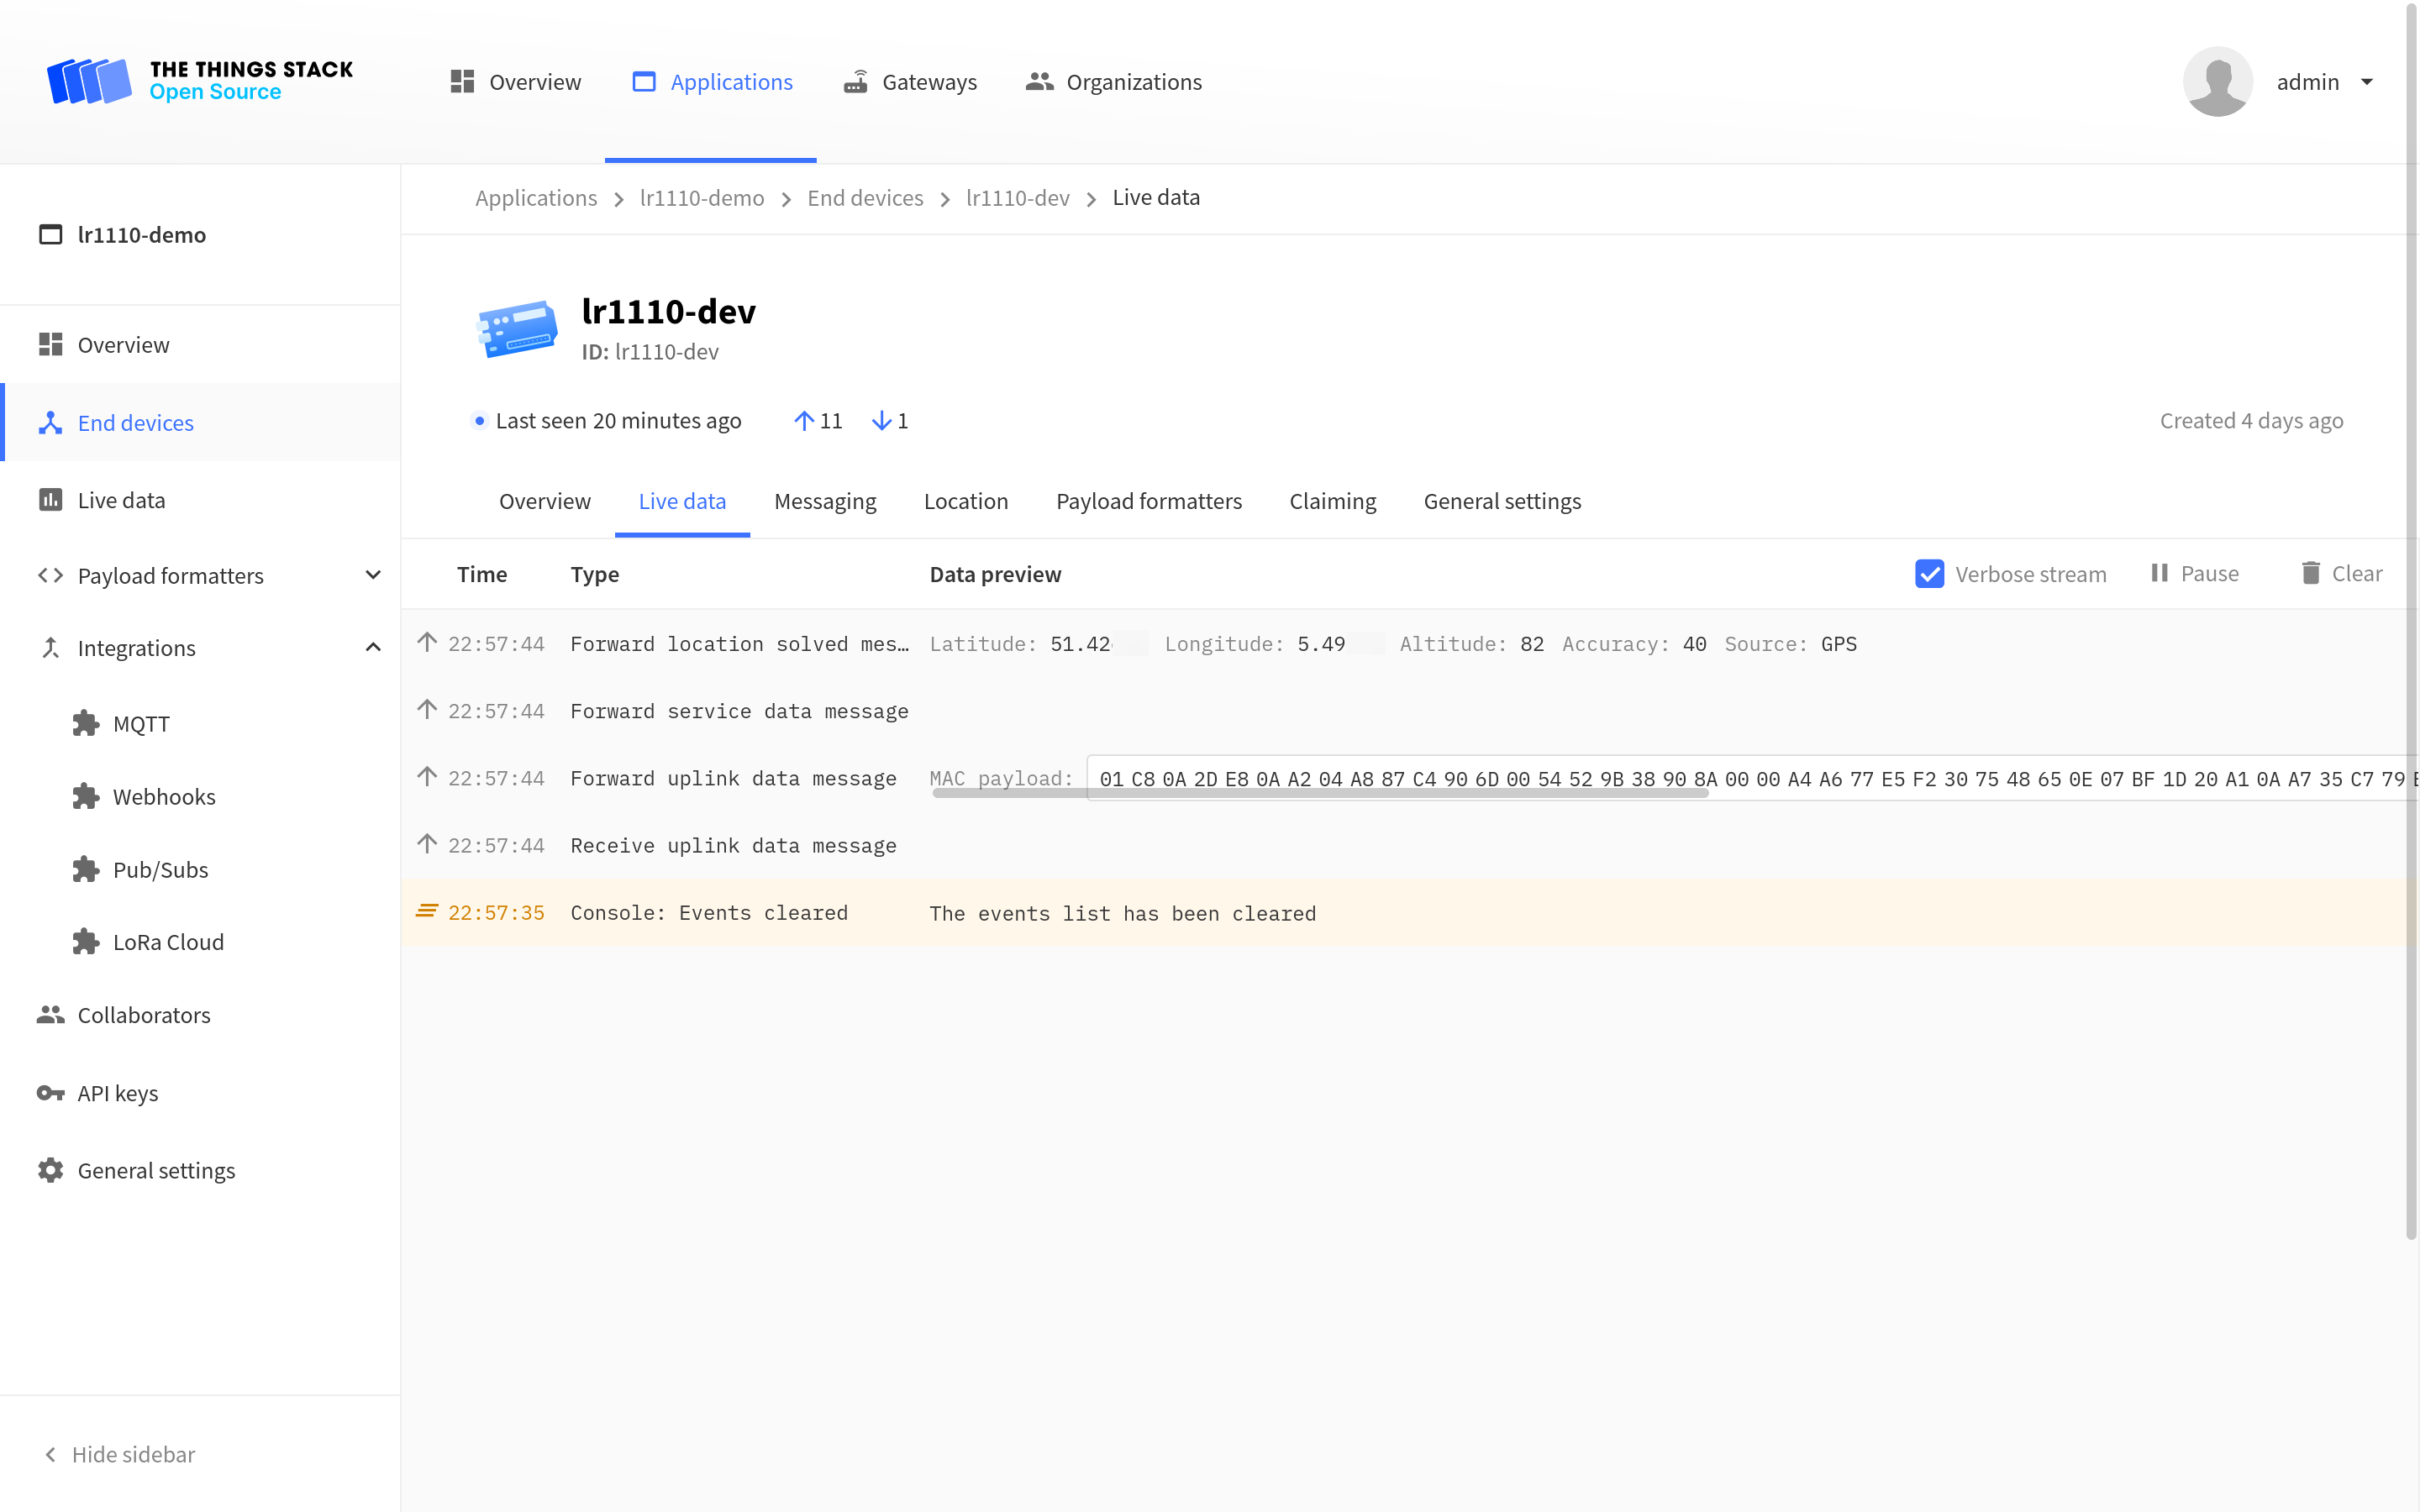This screenshot has width=2420, height=1512.
Task: Click the Console: Events cleared row
Action: point(1409,912)
